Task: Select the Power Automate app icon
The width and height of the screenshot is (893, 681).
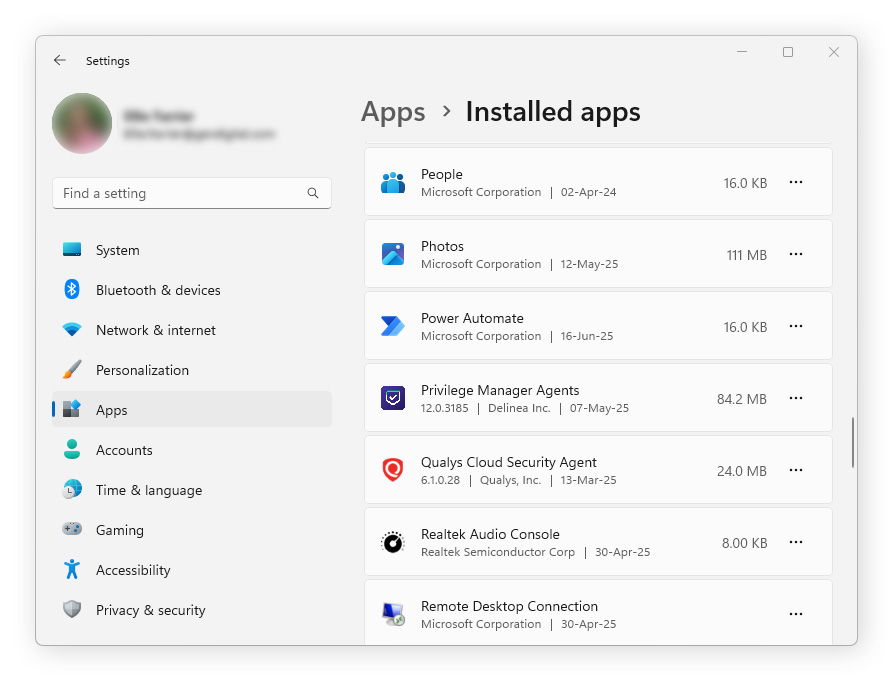Action: coord(392,326)
